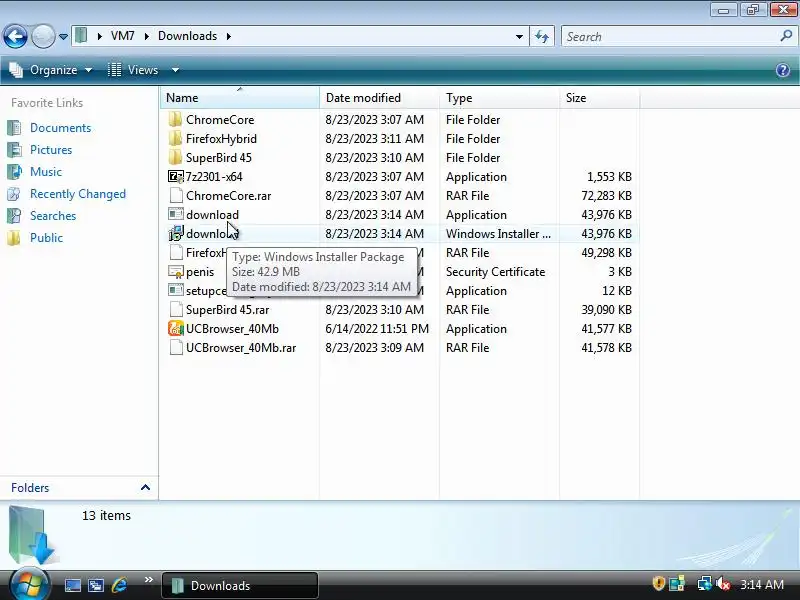The width and height of the screenshot is (800, 600).
Task: Select the setupce application icon
Action: tap(176, 290)
